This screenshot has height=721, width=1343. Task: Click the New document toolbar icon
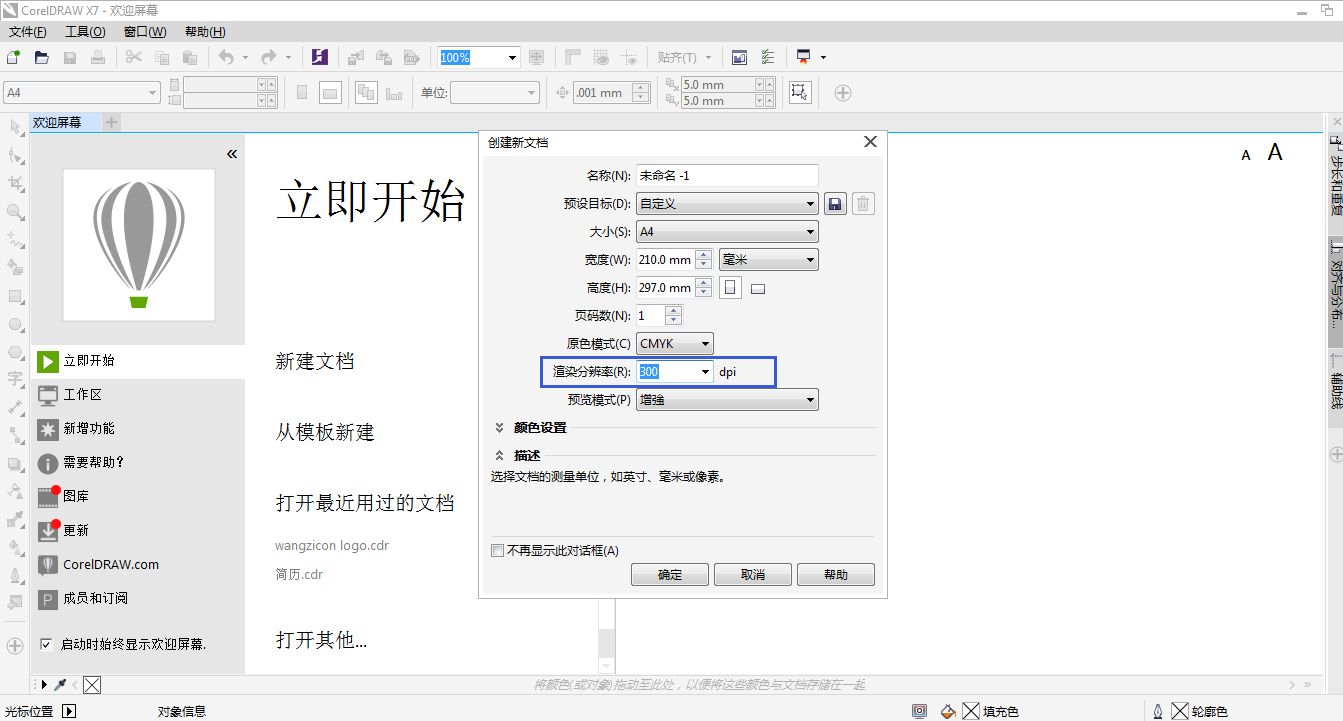pyautogui.click(x=14, y=57)
